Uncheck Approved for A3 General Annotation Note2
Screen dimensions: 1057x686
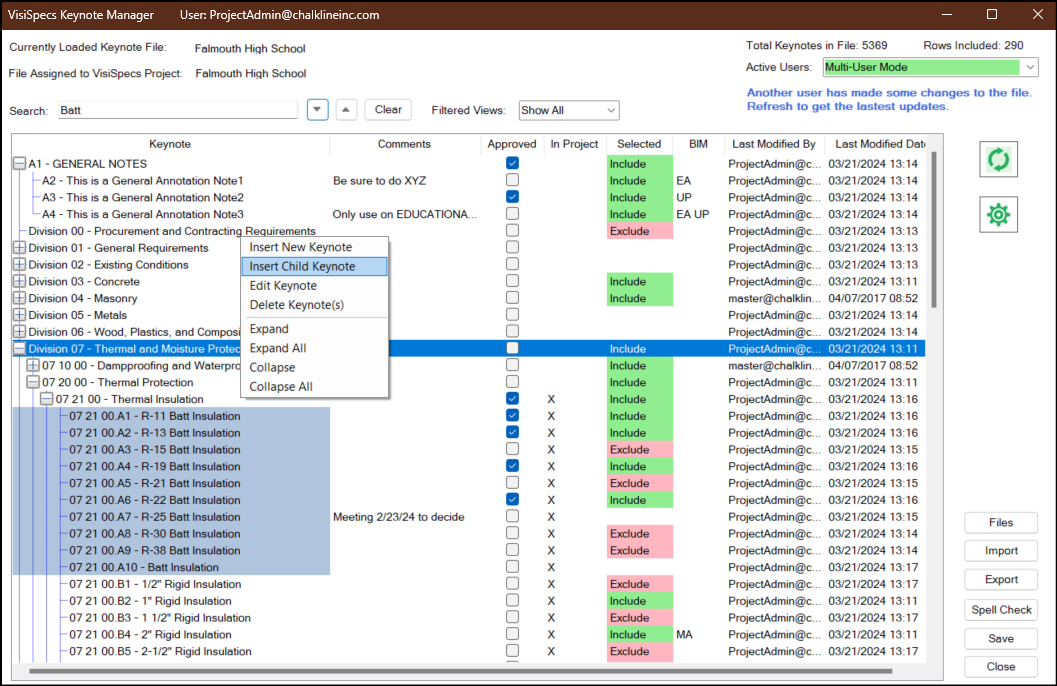pyautogui.click(x=512, y=196)
